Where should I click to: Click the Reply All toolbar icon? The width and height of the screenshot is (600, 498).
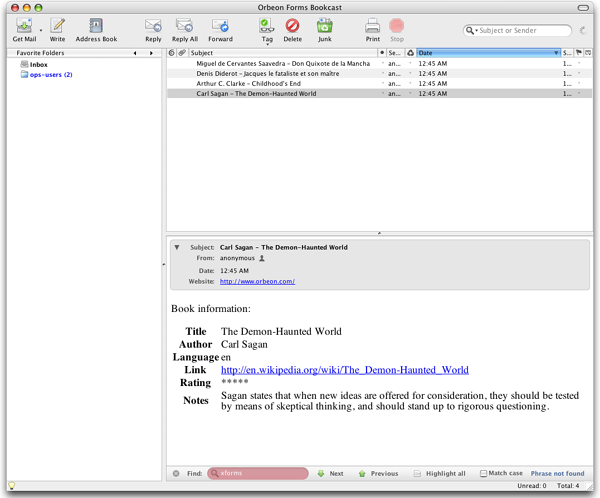[185, 26]
